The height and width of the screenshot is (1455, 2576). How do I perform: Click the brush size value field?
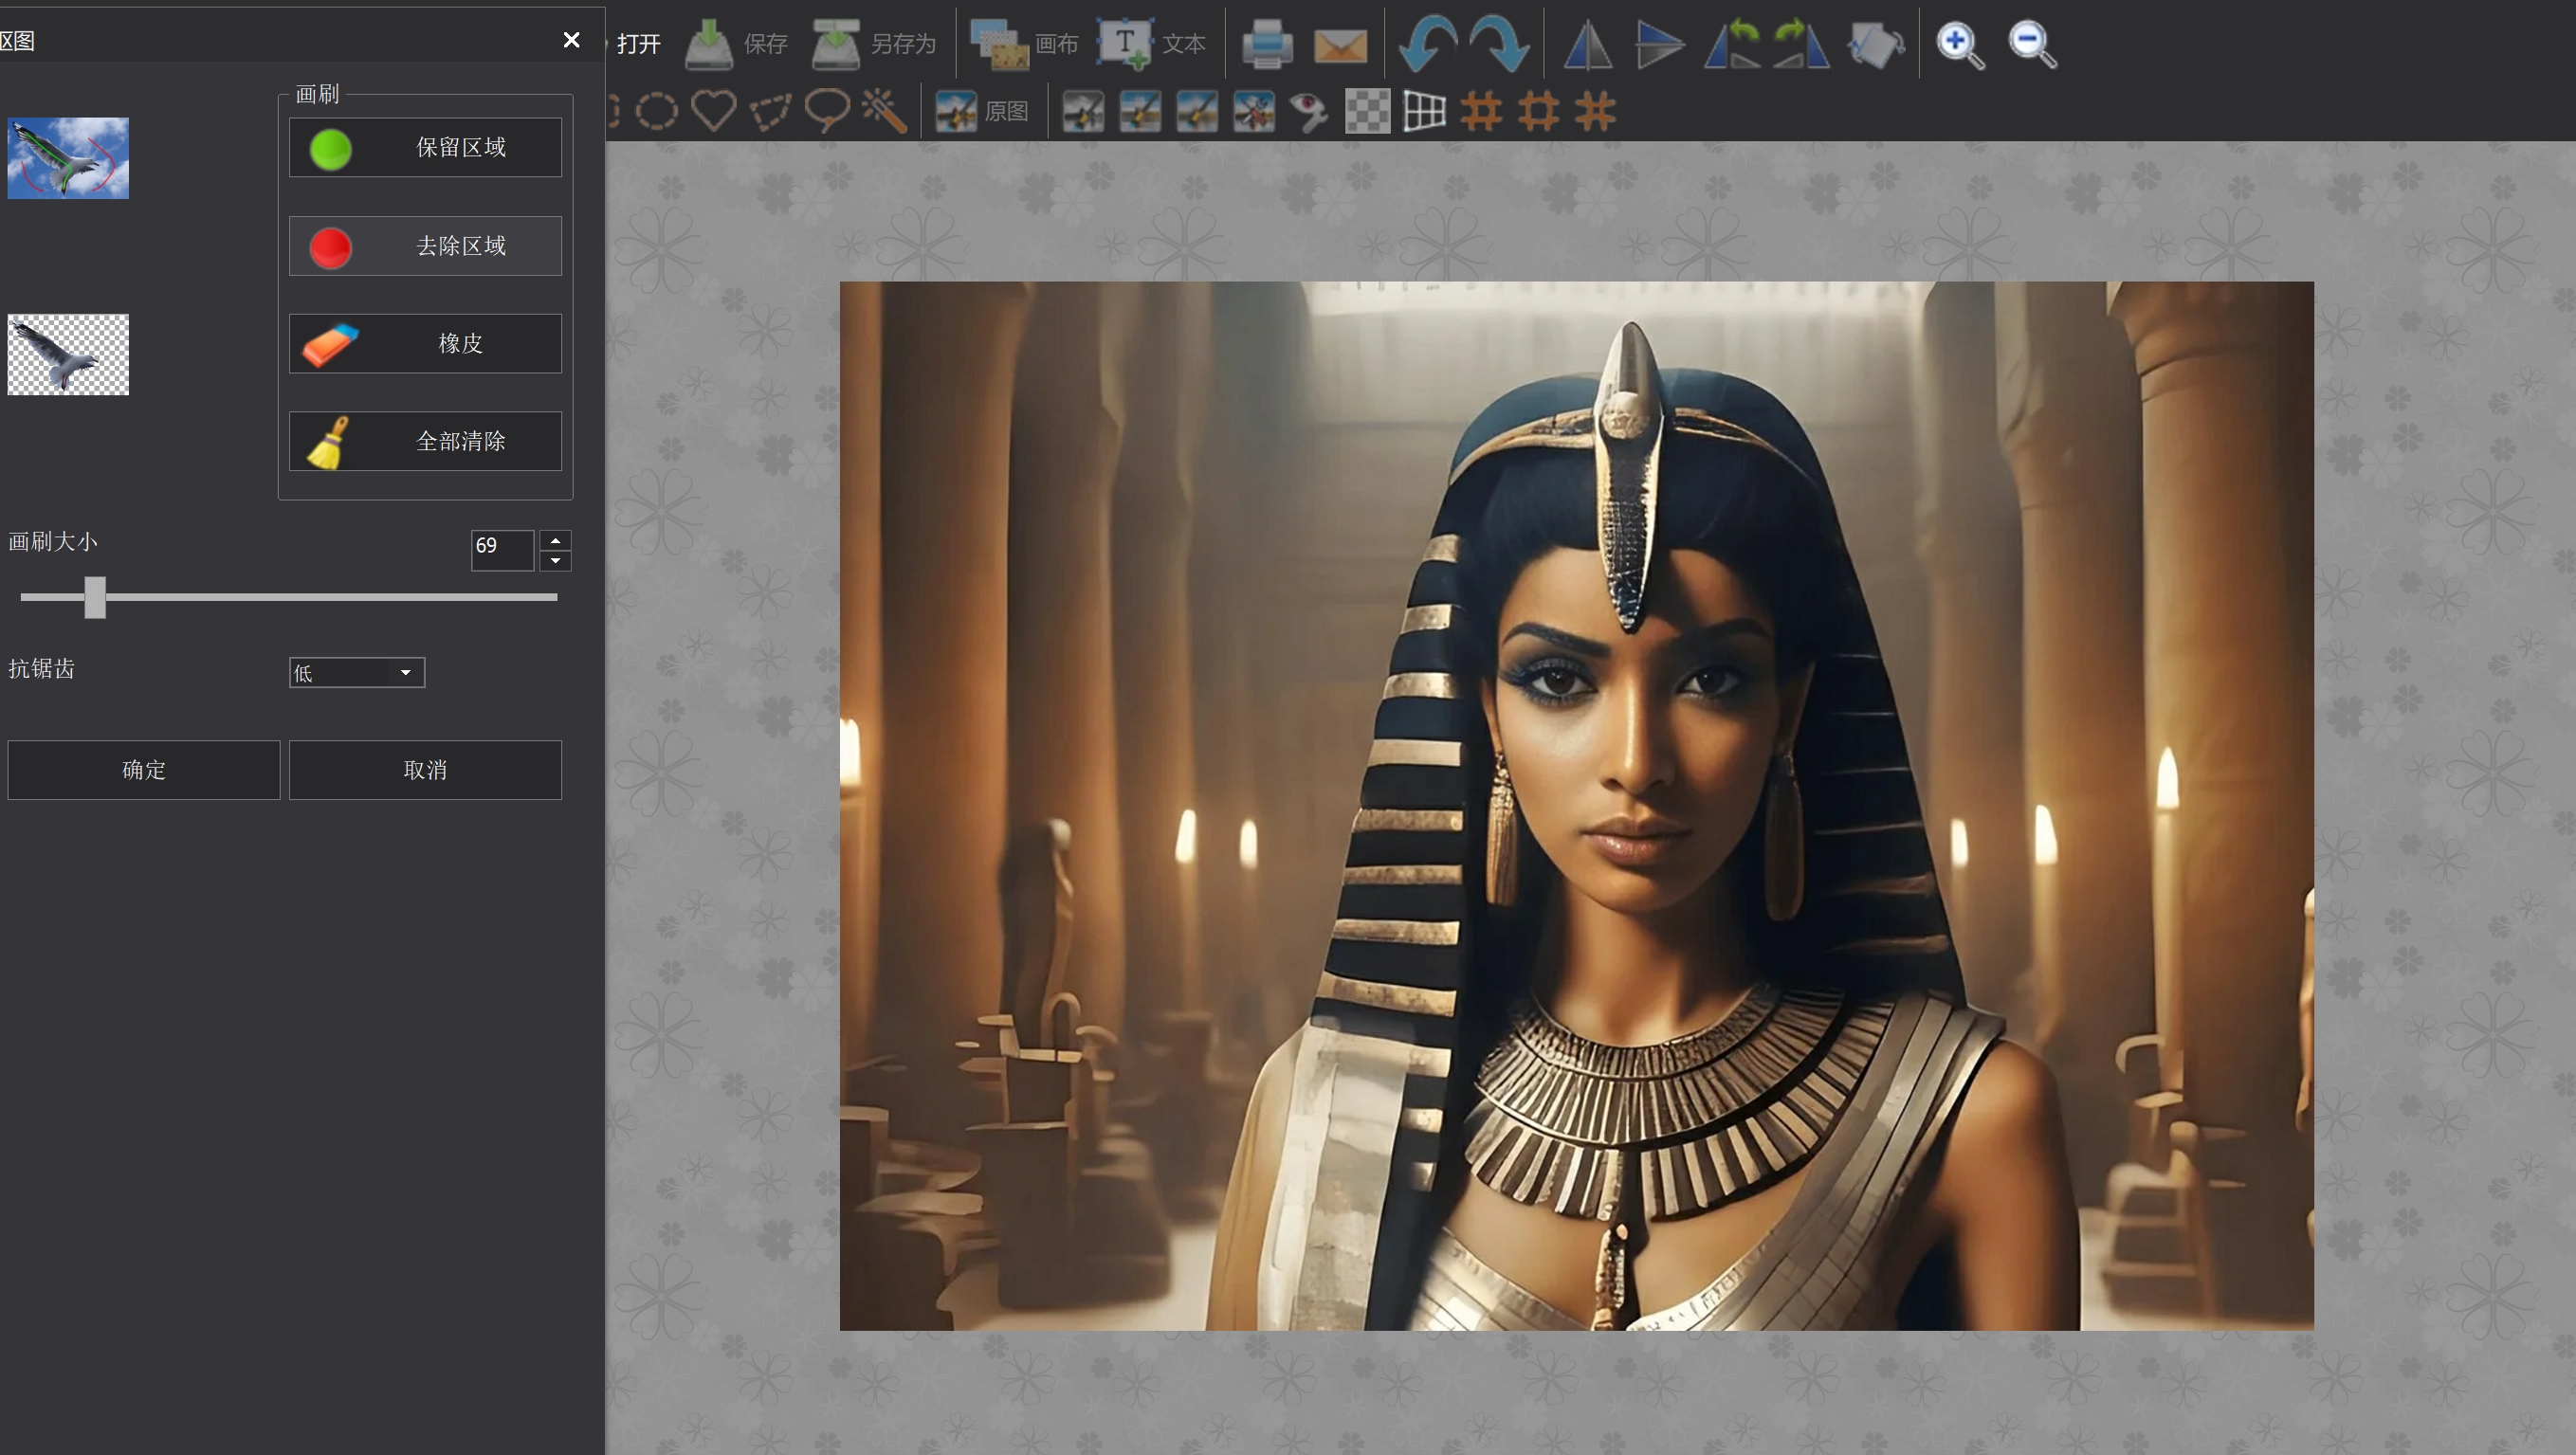pos(502,551)
